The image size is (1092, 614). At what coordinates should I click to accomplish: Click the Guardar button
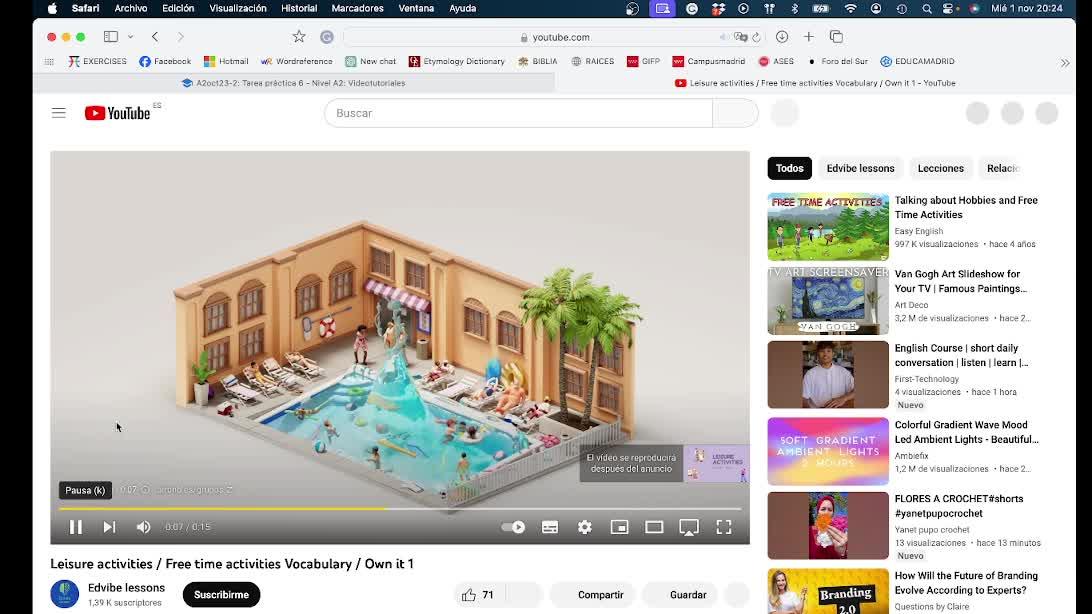click(680, 595)
